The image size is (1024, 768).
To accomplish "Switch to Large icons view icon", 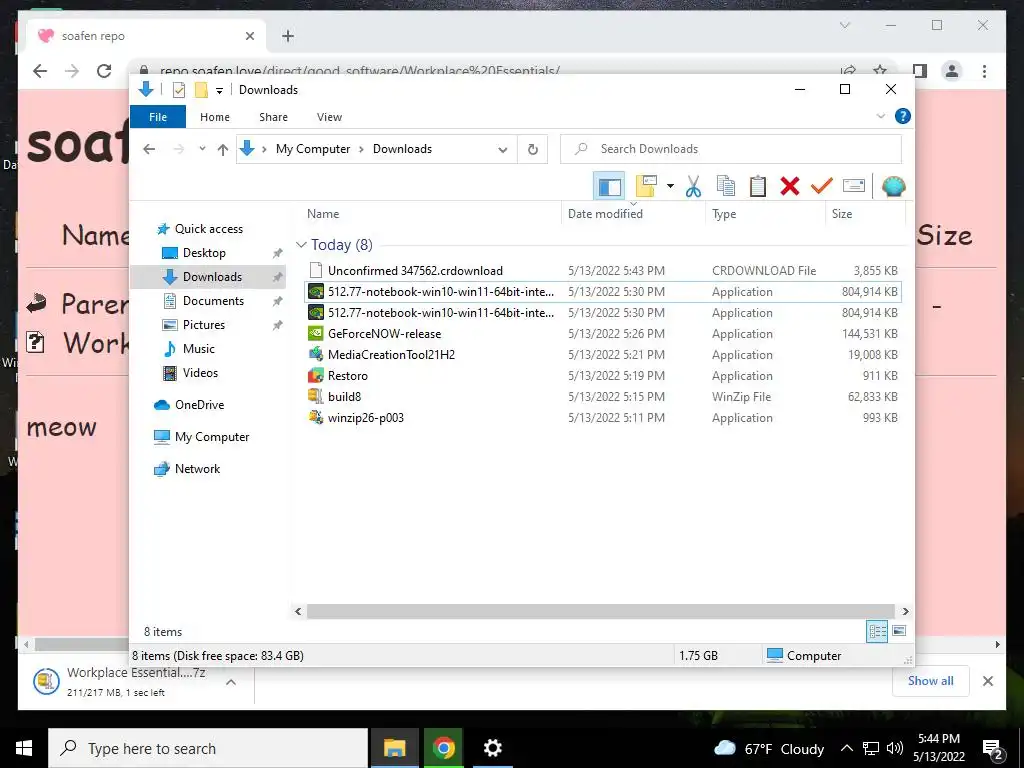I will tap(899, 631).
